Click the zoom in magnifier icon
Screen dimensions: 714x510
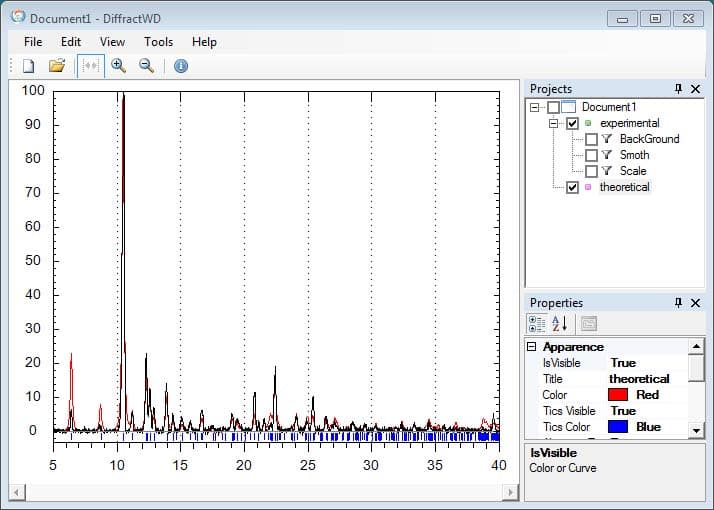click(x=118, y=66)
